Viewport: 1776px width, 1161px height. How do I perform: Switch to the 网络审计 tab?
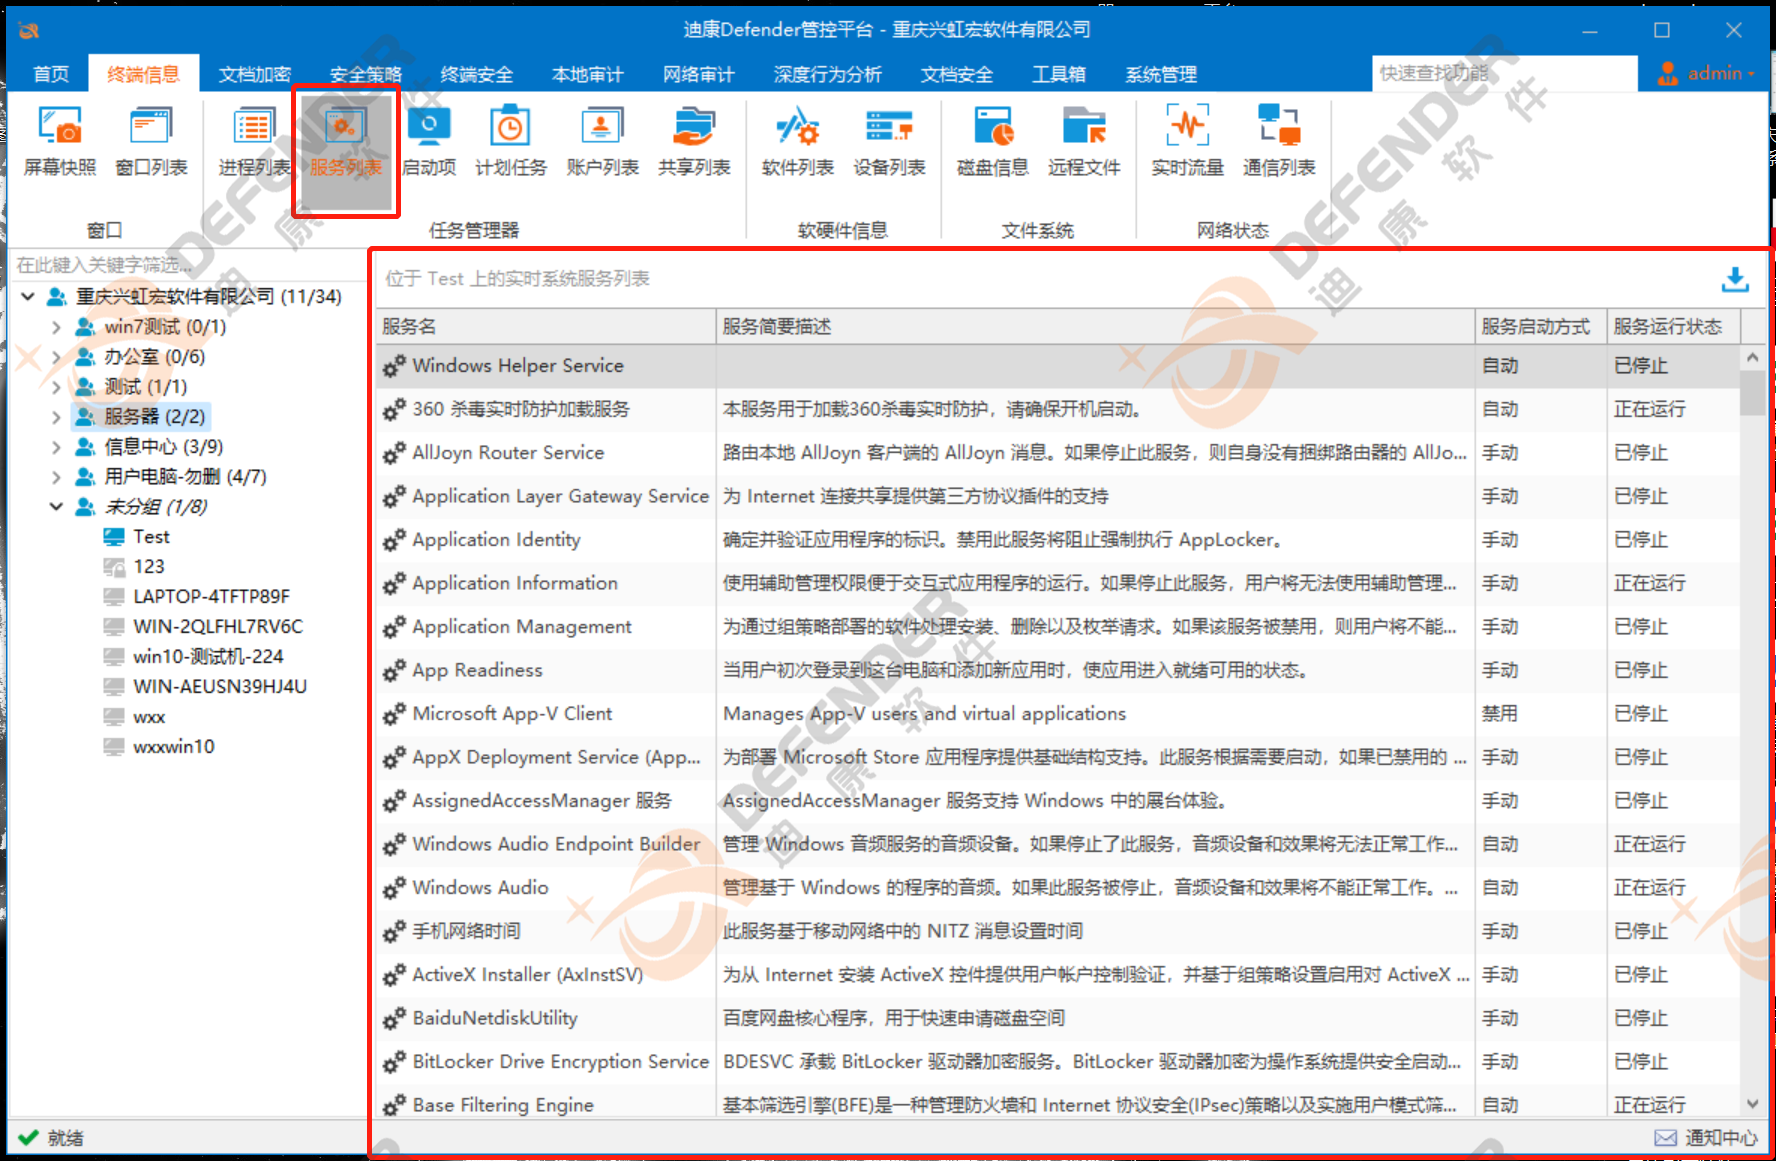[x=698, y=74]
